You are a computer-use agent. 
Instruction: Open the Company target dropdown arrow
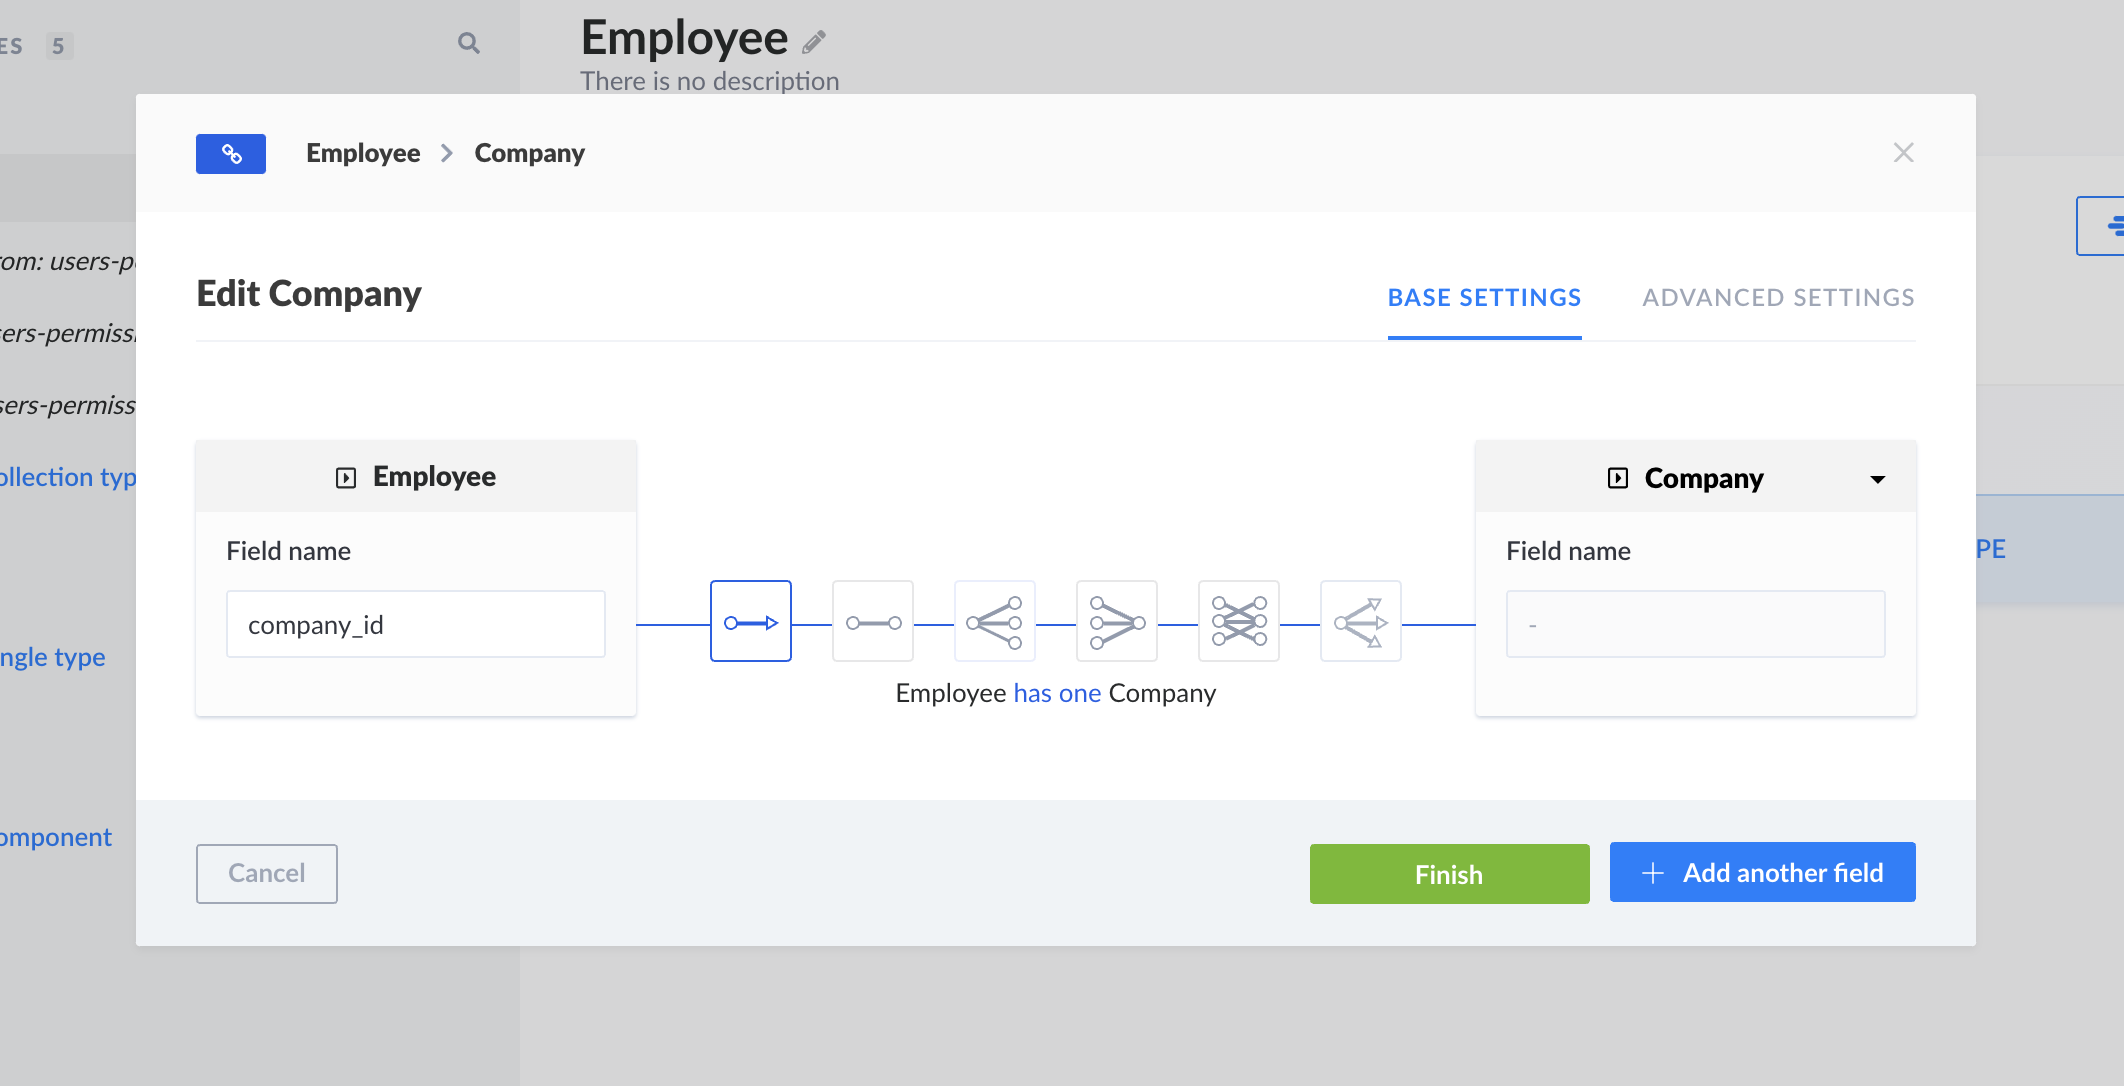point(1877,479)
